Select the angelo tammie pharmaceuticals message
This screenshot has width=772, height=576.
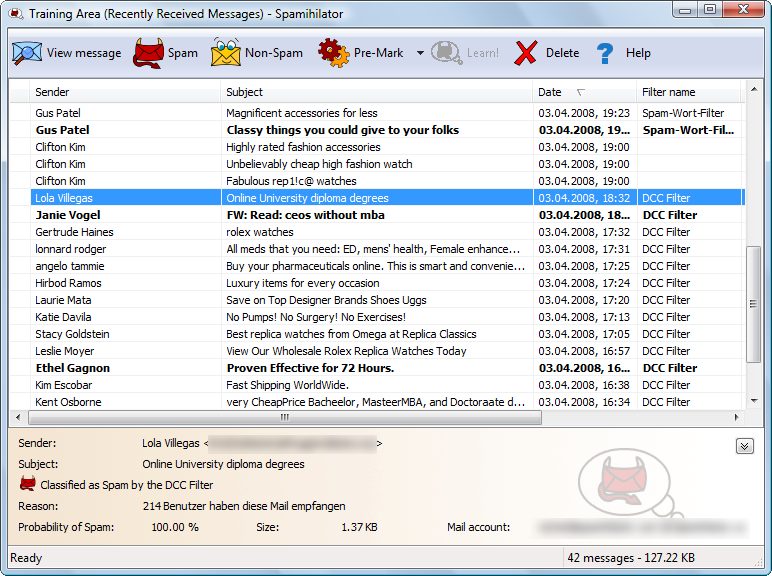[377, 266]
